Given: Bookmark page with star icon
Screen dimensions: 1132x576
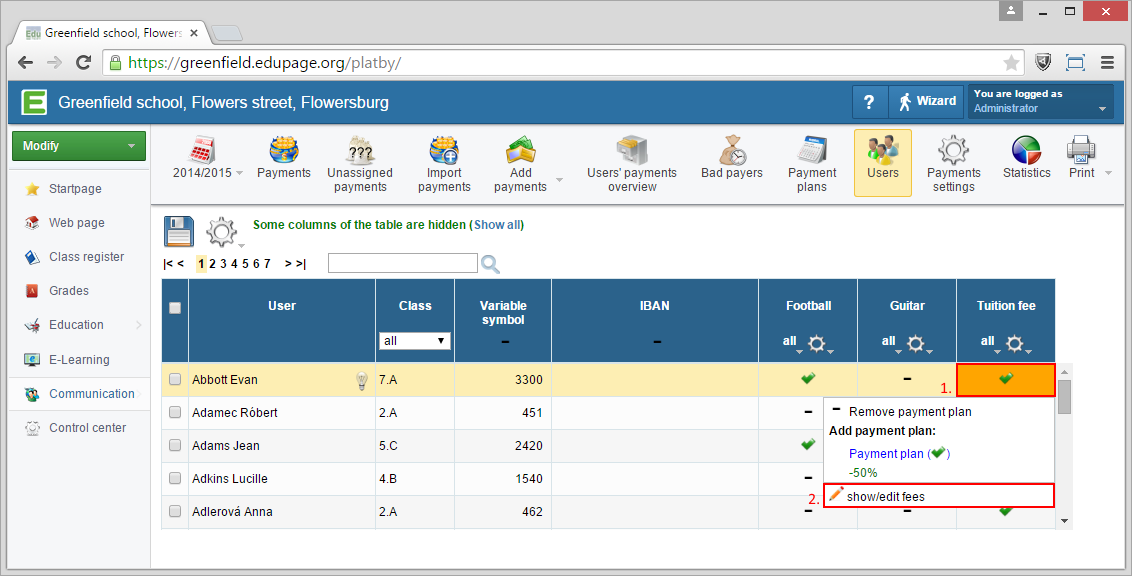Looking at the screenshot, I should pos(1011,63).
